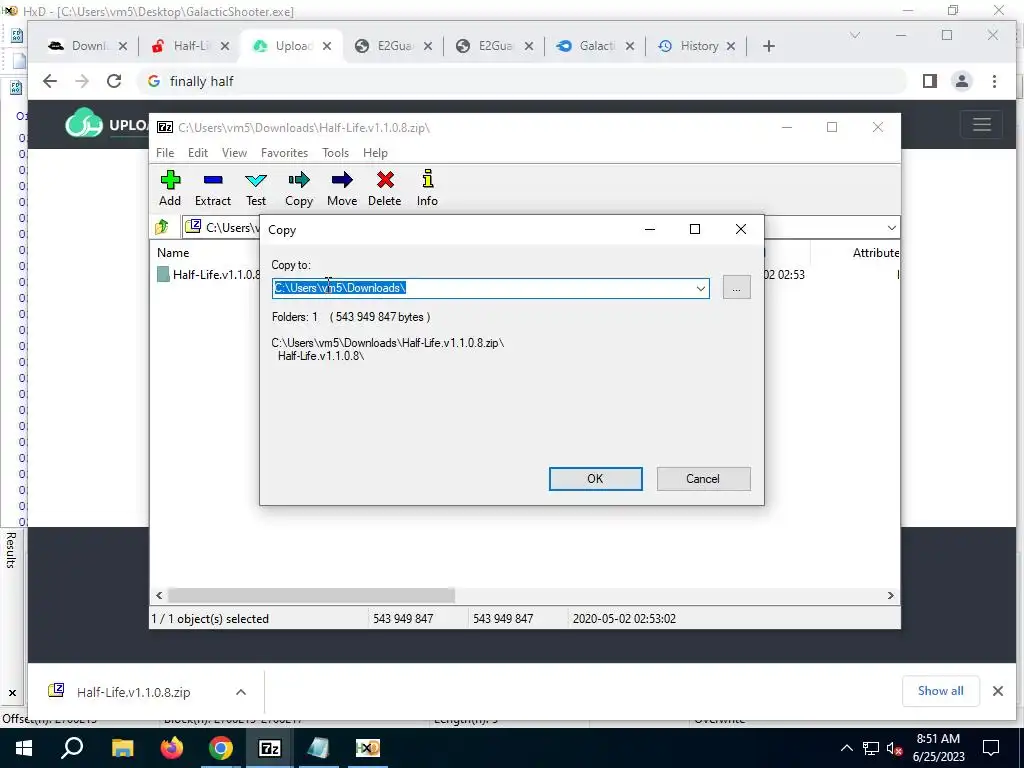
Task: Click the Add toolbar icon in 7-Zip
Action: [x=170, y=188]
